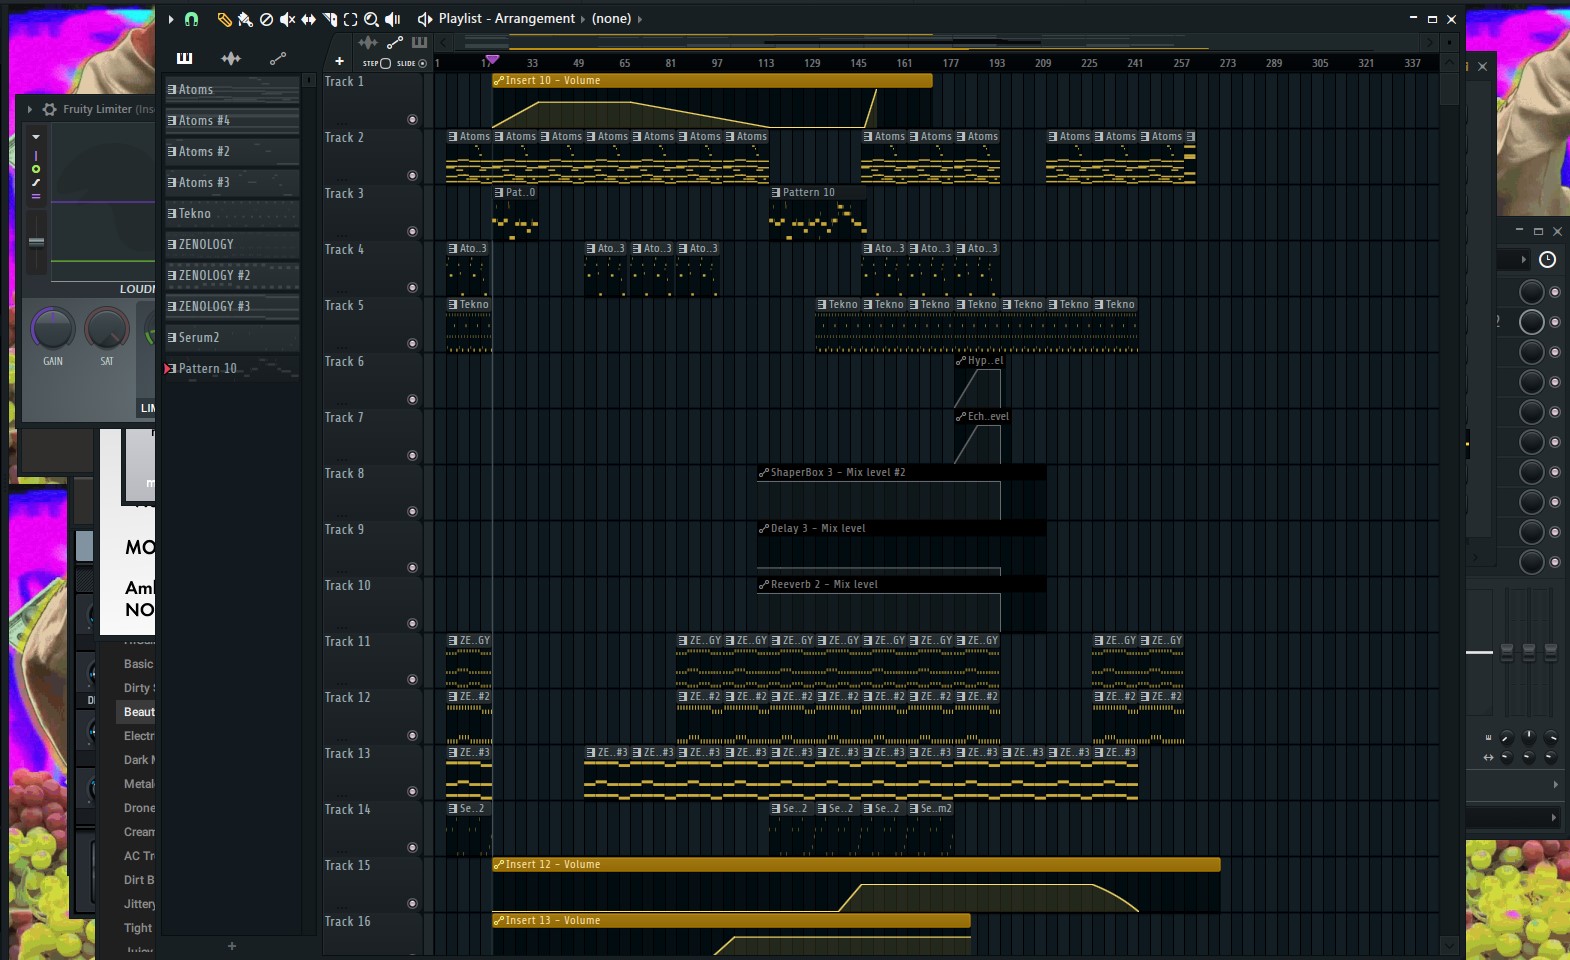This screenshot has height=960, width=1570.
Task: Activate the Zoom magnifier tool
Action: [371, 19]
